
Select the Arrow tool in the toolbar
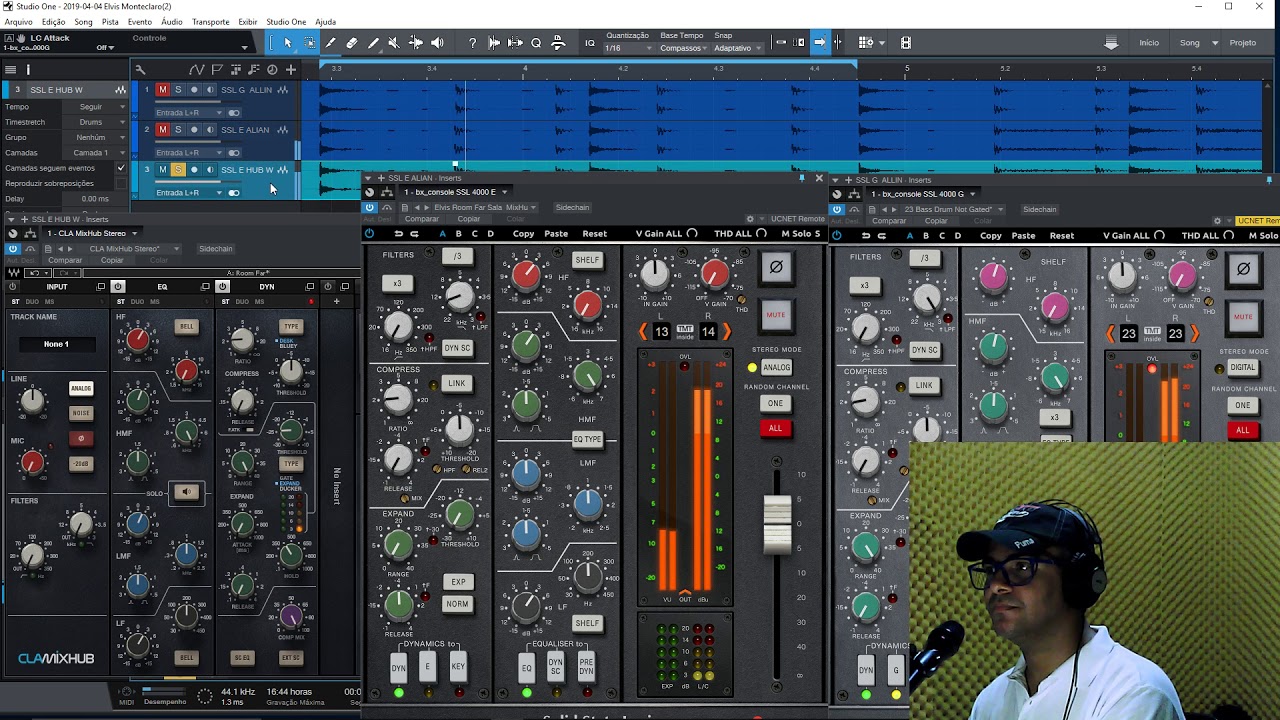tap(288, 43)
